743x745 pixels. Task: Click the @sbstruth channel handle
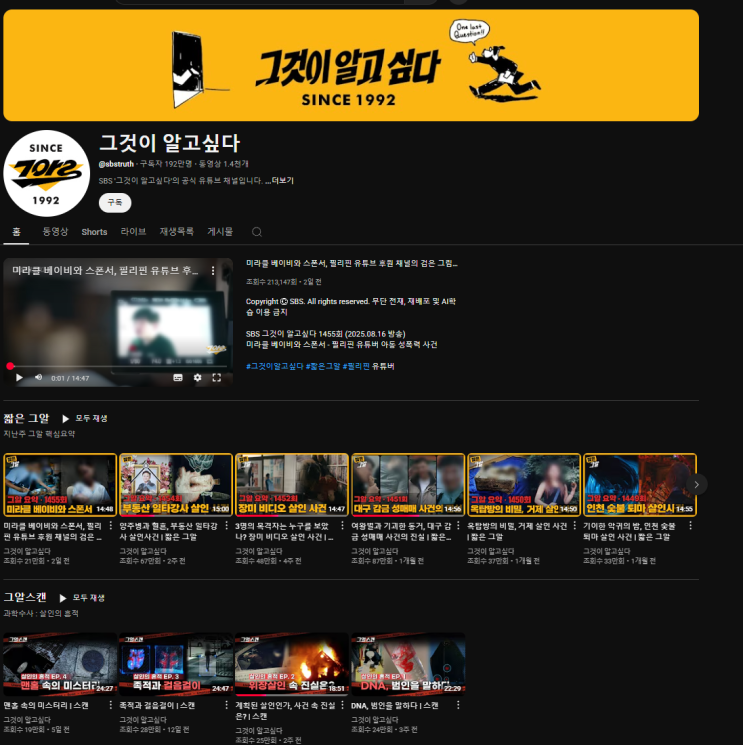[116, 164]
